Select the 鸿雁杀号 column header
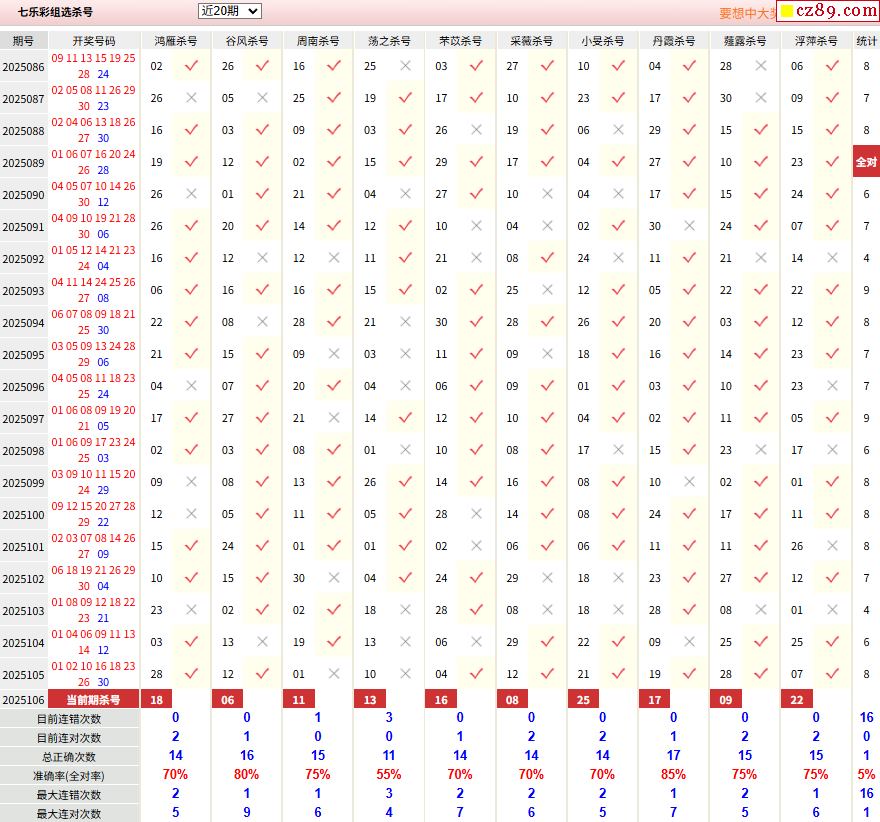880x822 pixels. coord(176,41)
